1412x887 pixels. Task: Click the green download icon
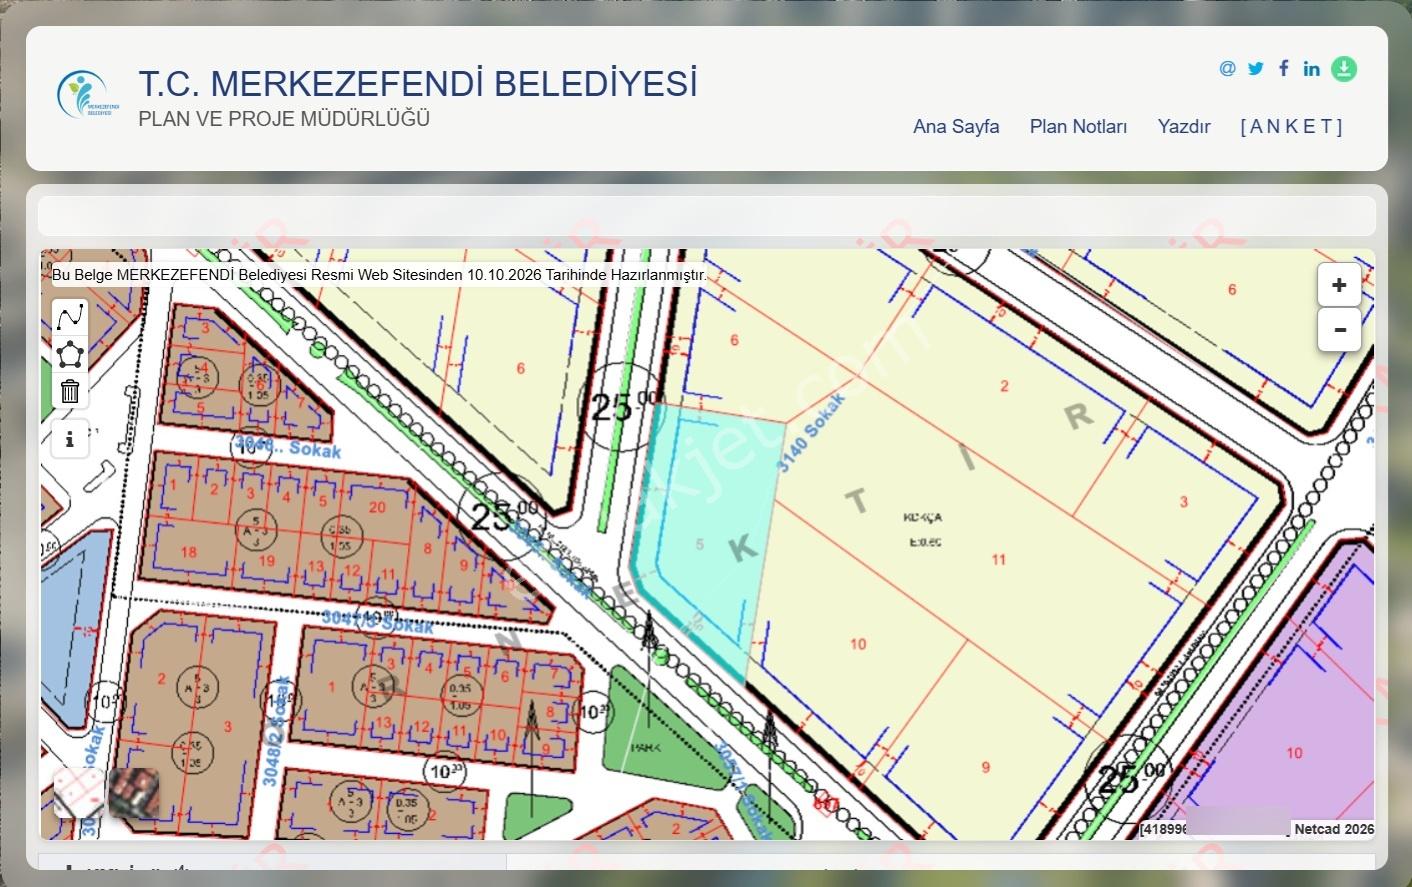[x=1344, y=69]
